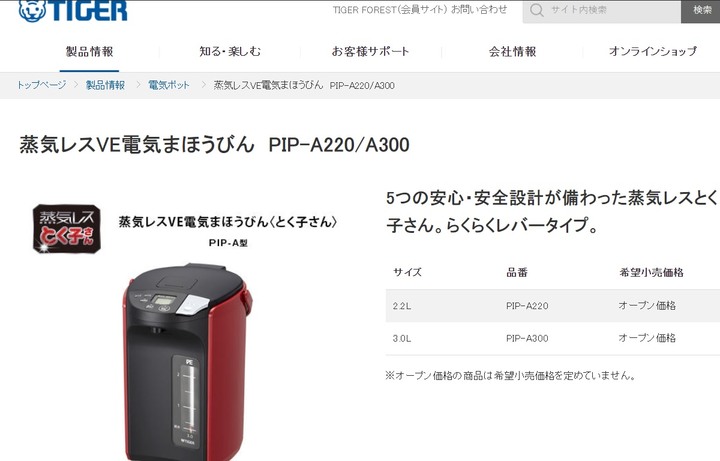Screen dimensions: 720x461
Task: Open the お問い合わせ link
Action: (478, 10)
